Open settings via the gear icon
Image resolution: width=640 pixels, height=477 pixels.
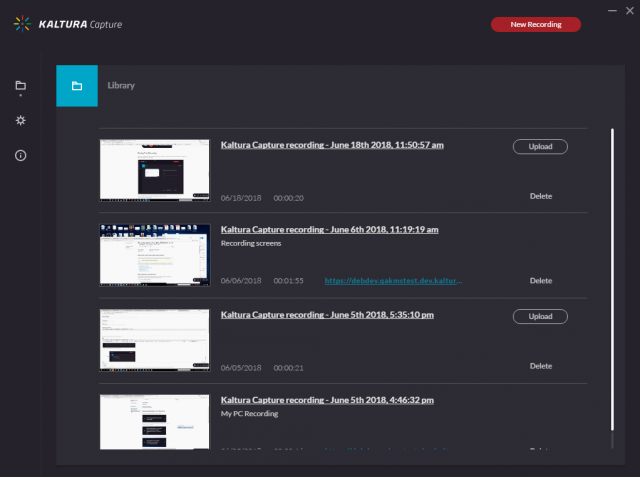(20, 121)
